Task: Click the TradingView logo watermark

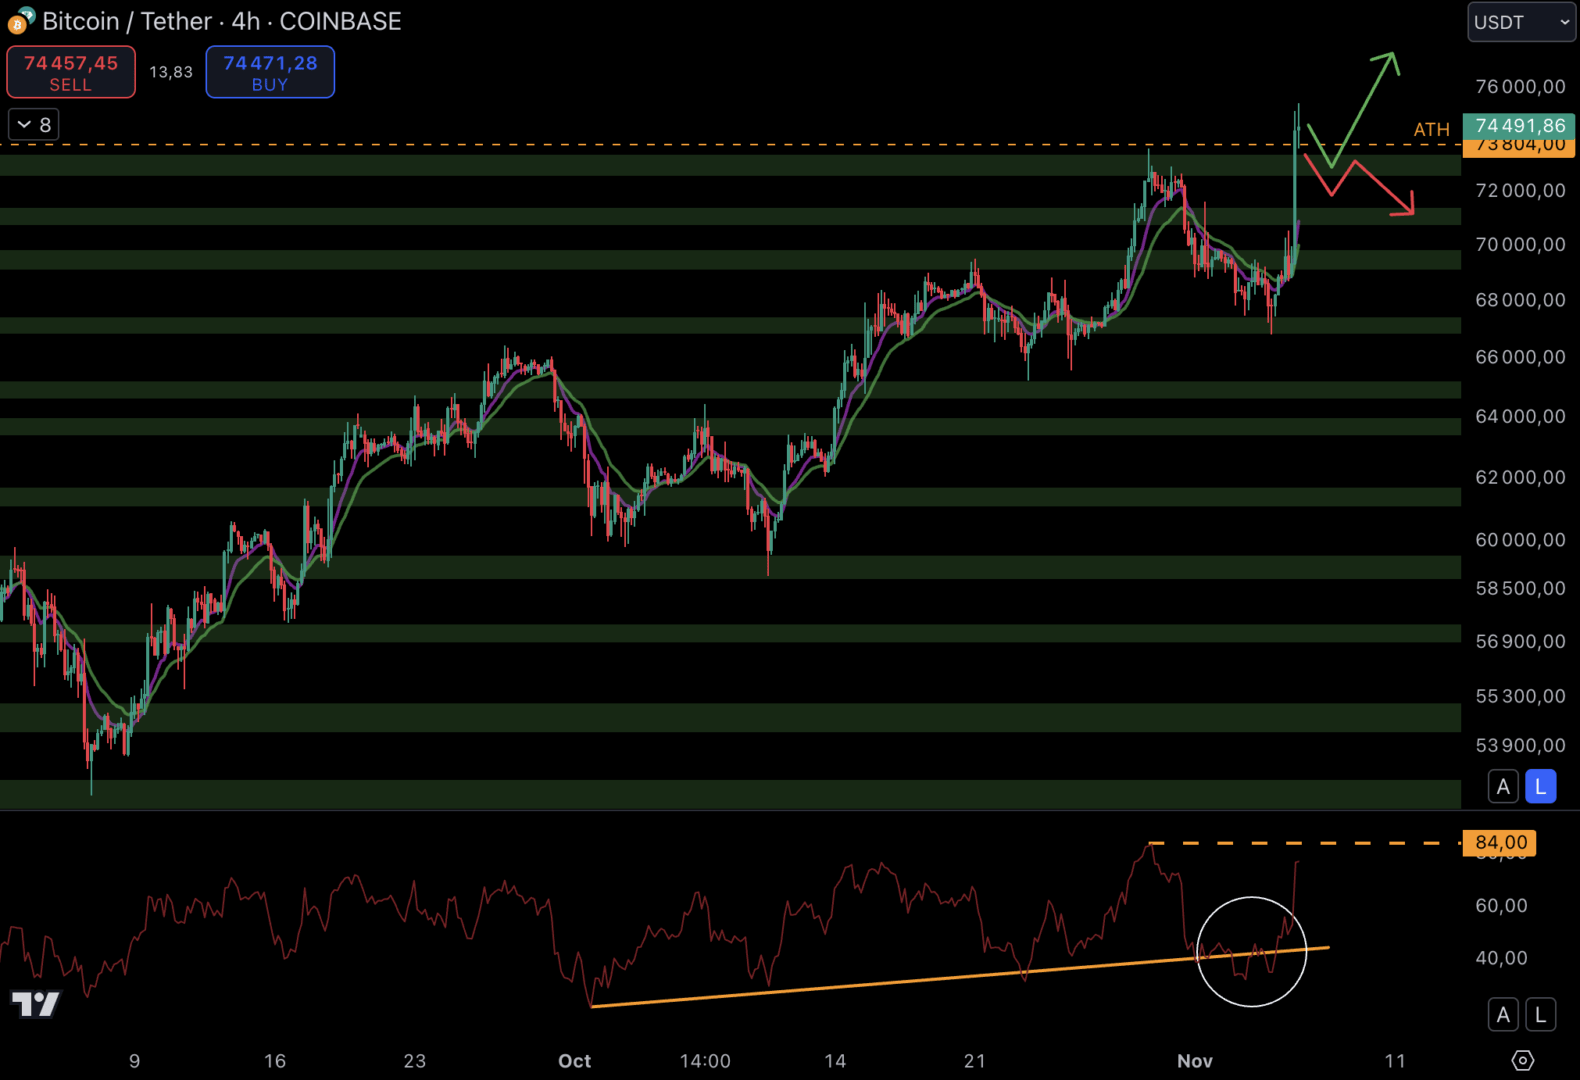Action: click(36, 1004)
